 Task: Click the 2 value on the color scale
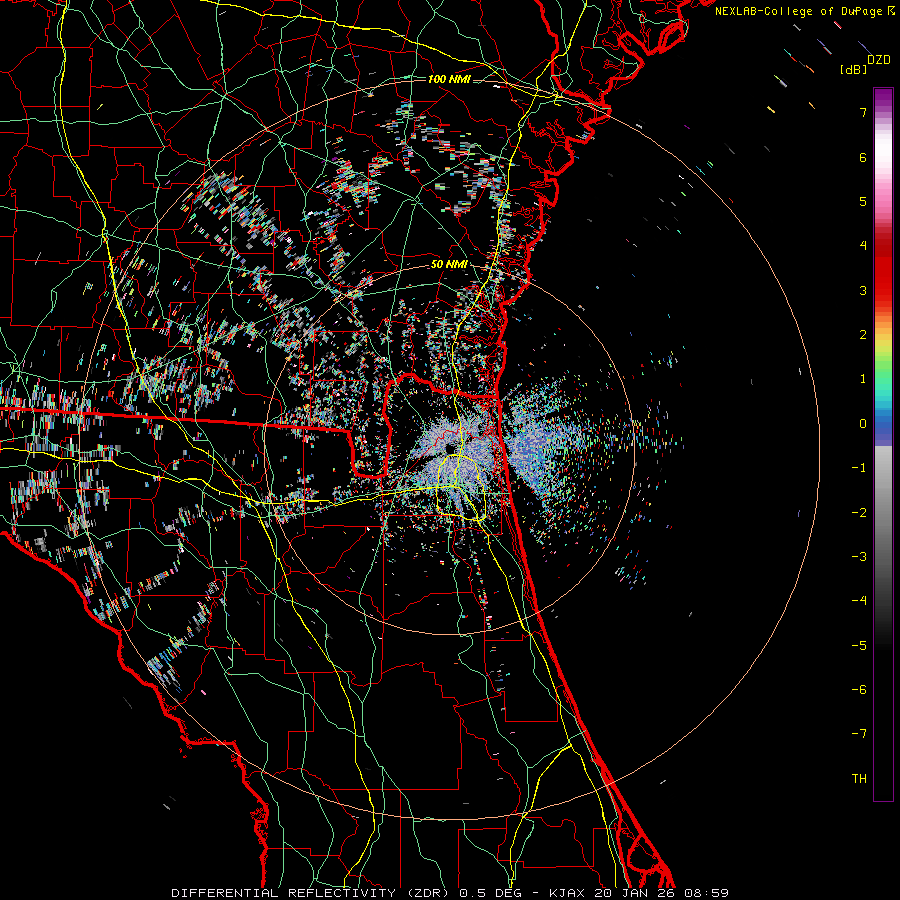[x=863, y=335]
